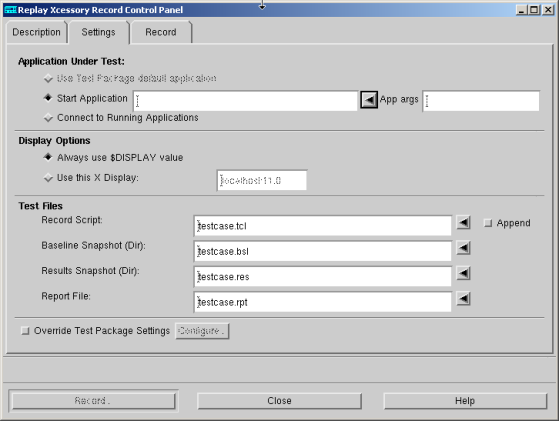Click the Report File testcase.rpt field
This screenshot has width=559, height=421.
(x=323, y=302)
